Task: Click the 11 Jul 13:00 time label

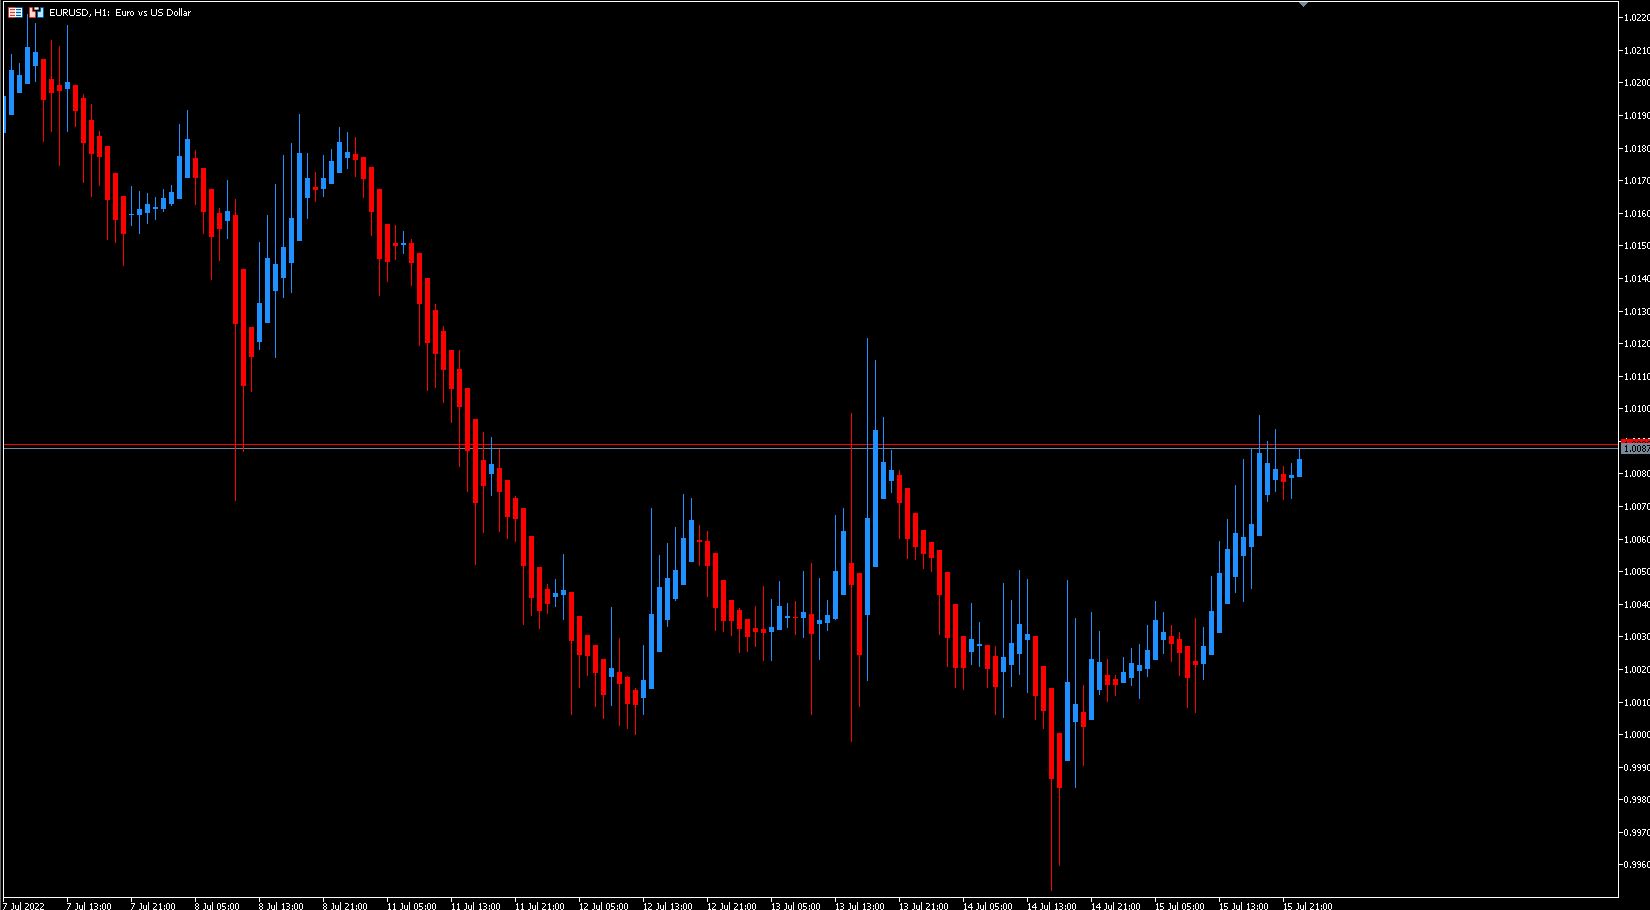Action: pos(476,906)
